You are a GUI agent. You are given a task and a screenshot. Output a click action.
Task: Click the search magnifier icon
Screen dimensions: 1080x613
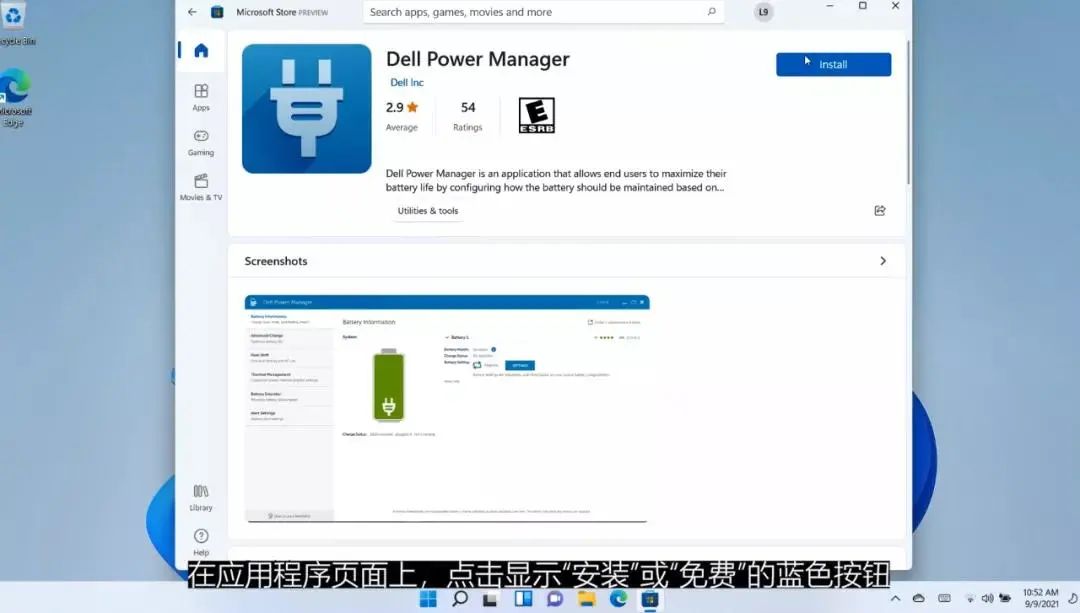pyautogui.click(x=710, y=11)
